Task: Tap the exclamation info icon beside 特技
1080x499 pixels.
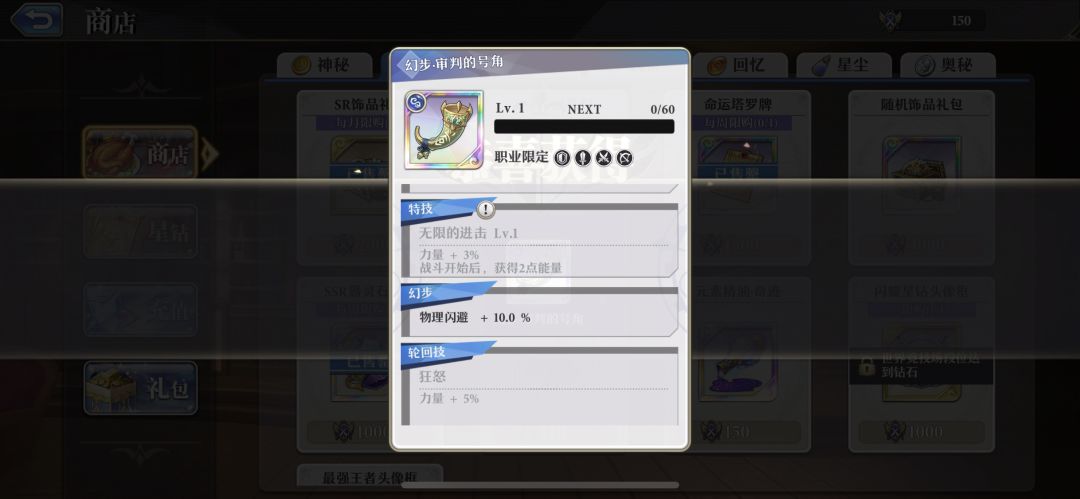Action: click(486, 210)
